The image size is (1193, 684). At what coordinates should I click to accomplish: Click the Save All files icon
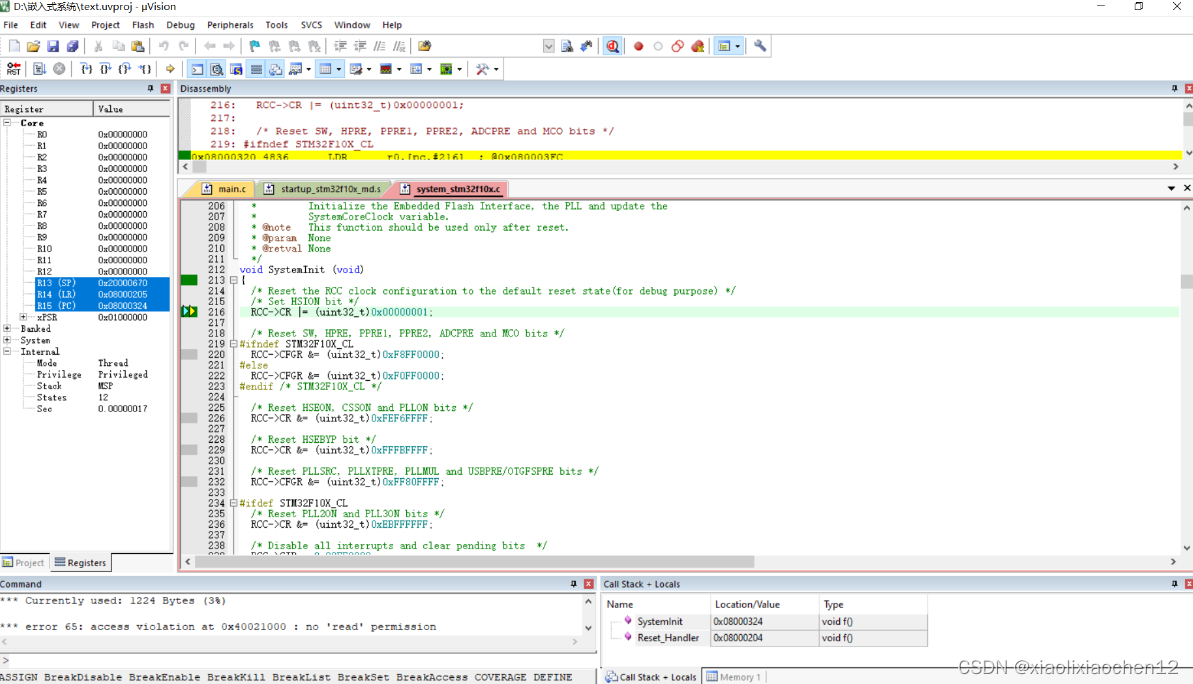tap(72, 46)
